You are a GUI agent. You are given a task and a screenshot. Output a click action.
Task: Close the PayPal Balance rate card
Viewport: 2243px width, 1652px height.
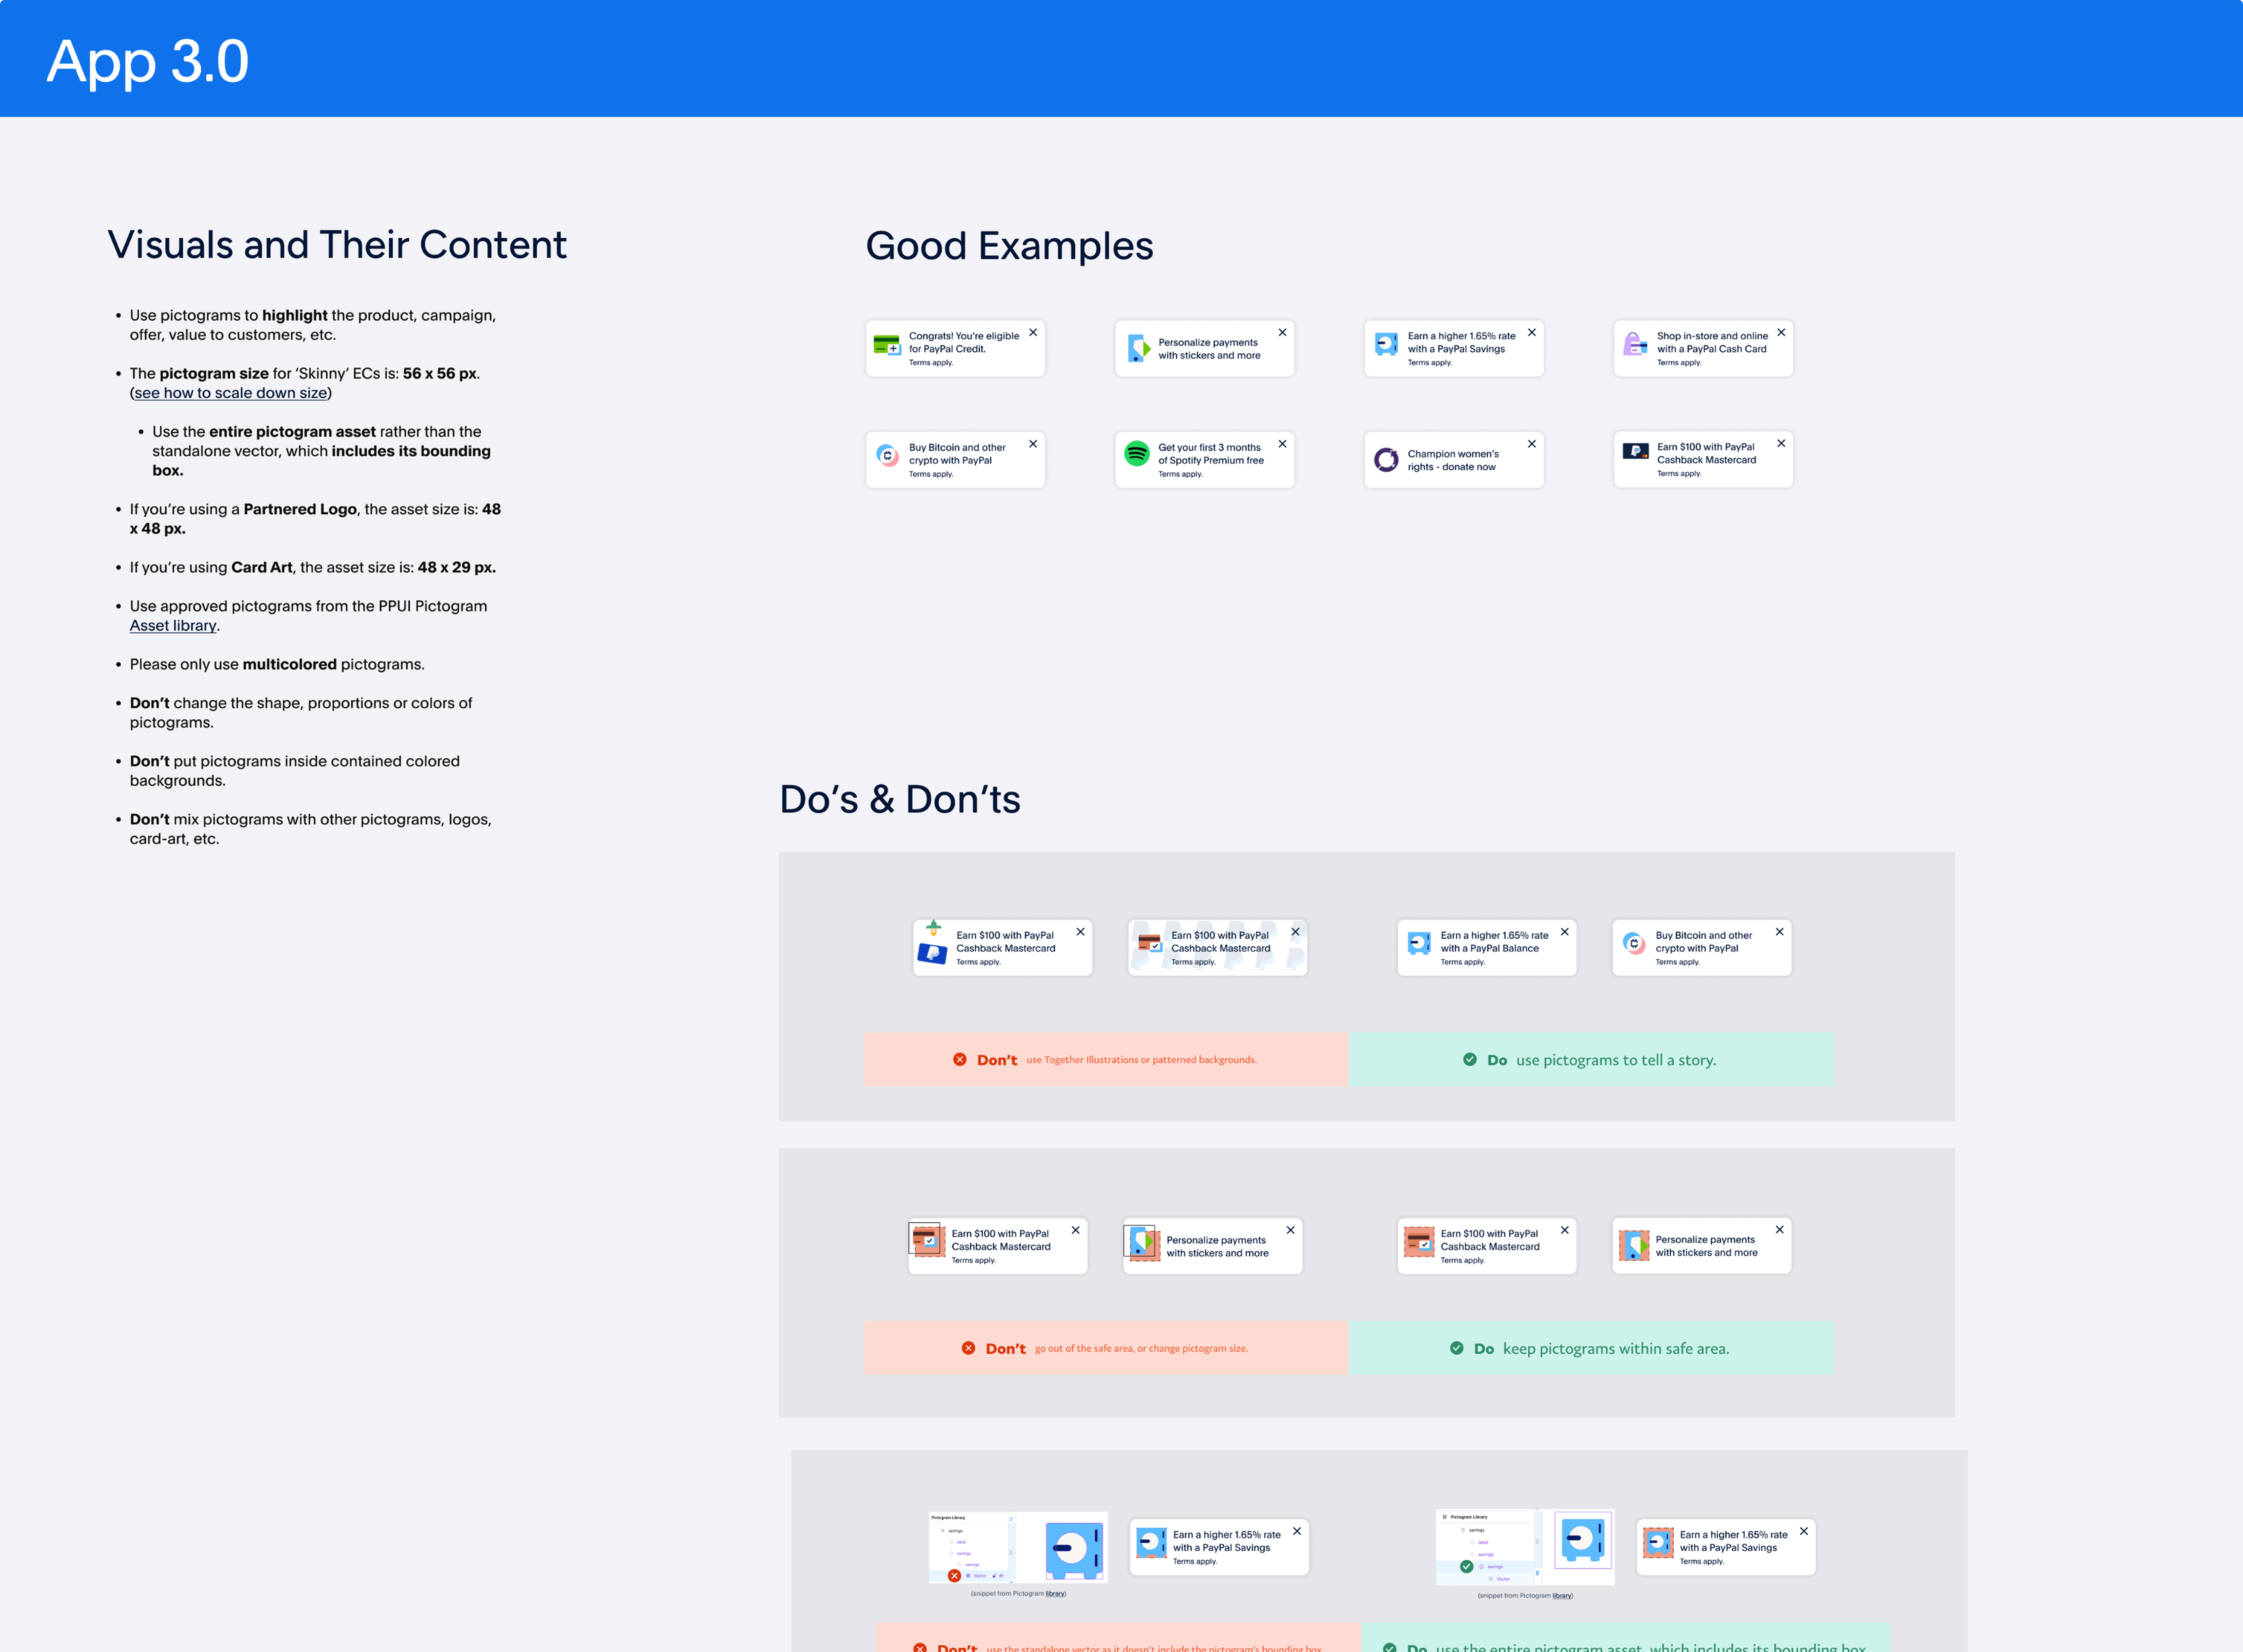pyautogui.click(x=1565, y=932)
